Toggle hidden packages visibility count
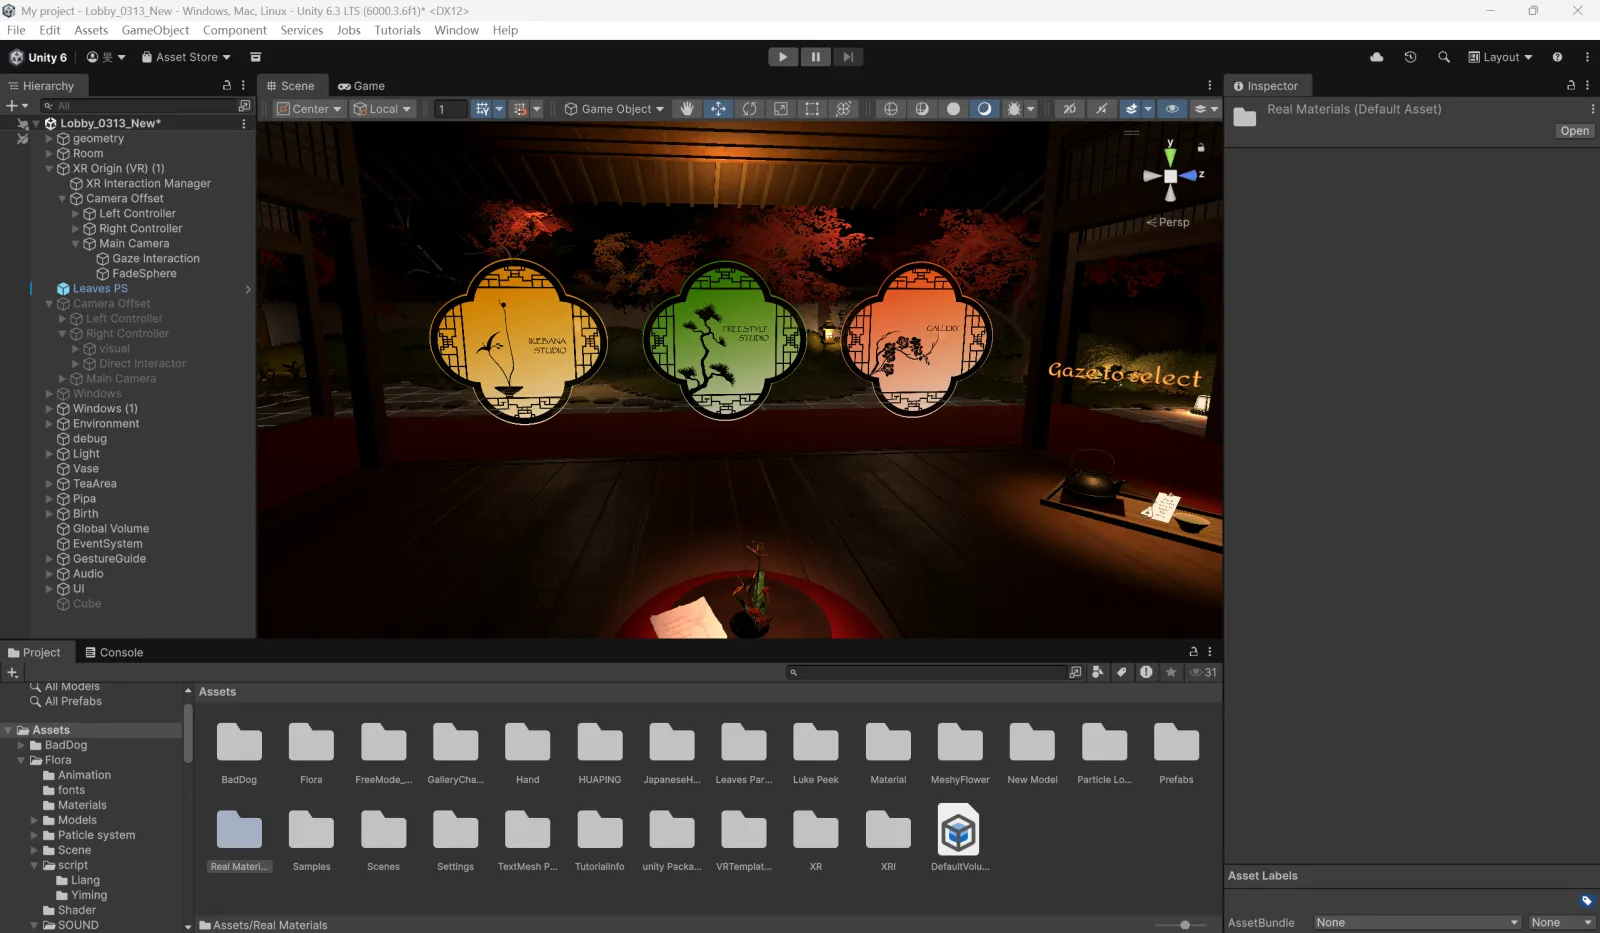This screenshot has width=1600, height=933. (x=1203, y=672)
